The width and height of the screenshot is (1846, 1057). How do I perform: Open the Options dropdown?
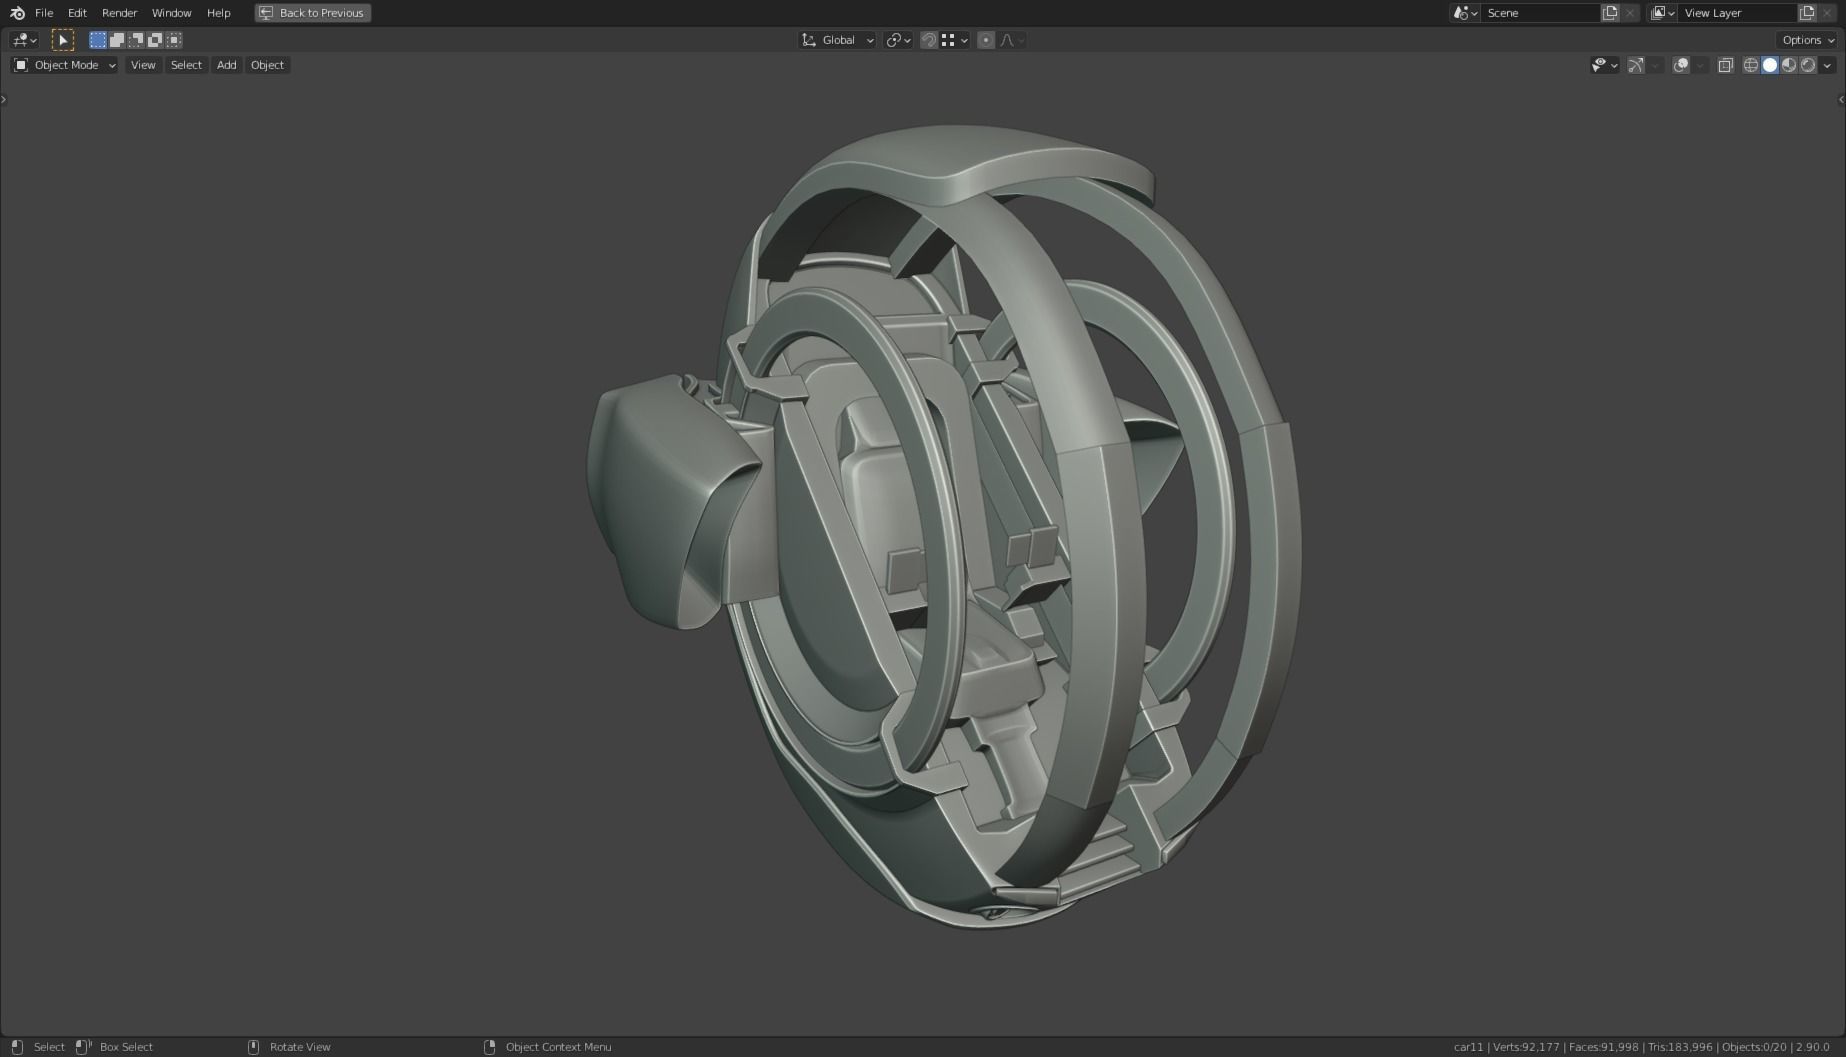click(x=1808, y=40)
